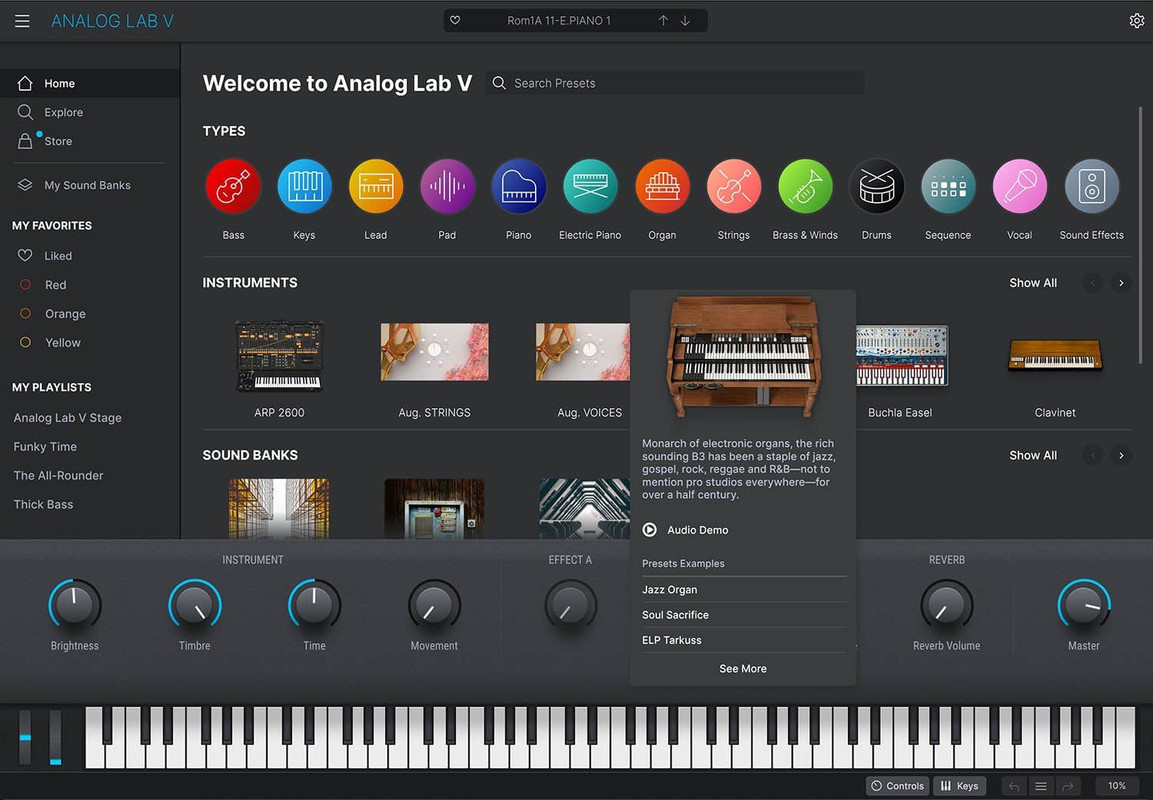This screenshot has width=1153, height=800.
Task: Click the Time knob
Action: 314,604
